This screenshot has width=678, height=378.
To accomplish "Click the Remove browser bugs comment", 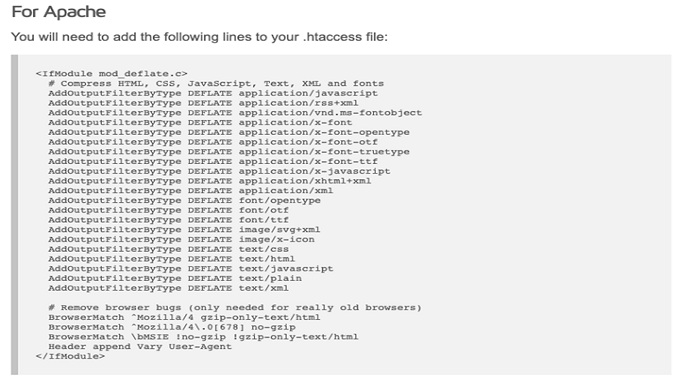I will (235, 308).
